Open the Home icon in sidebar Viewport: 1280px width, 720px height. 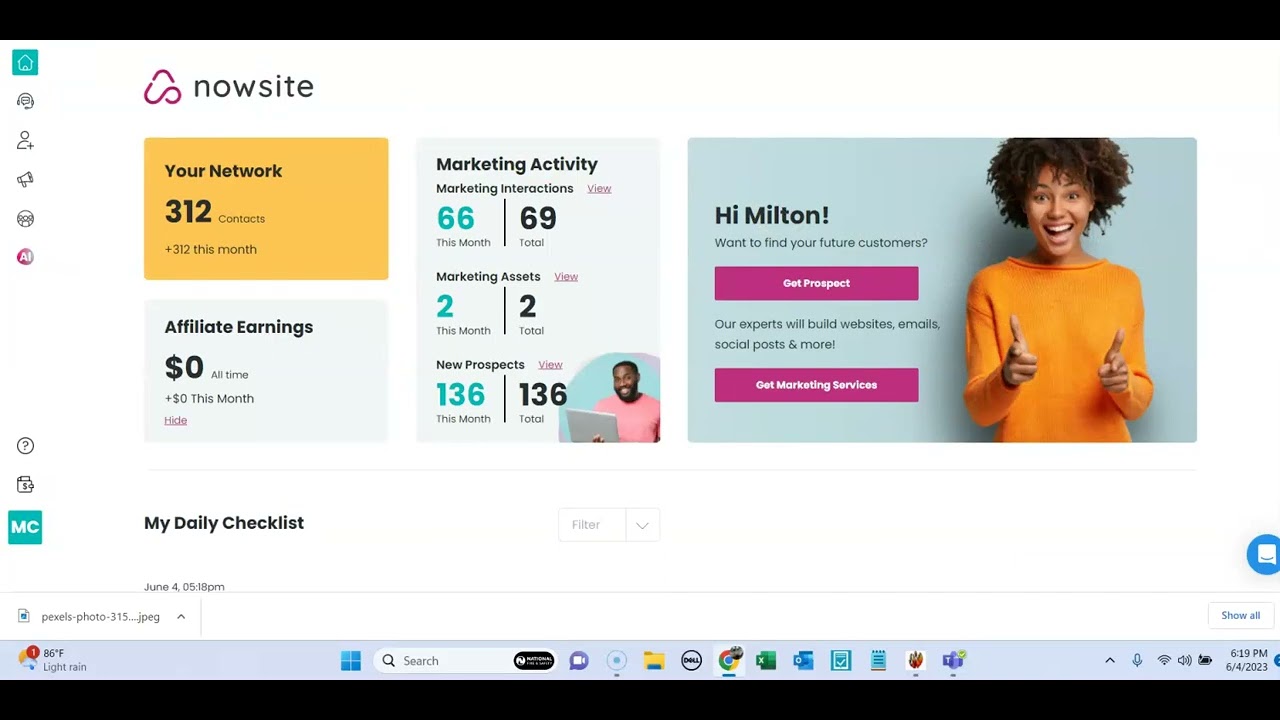tap(25, 63)
